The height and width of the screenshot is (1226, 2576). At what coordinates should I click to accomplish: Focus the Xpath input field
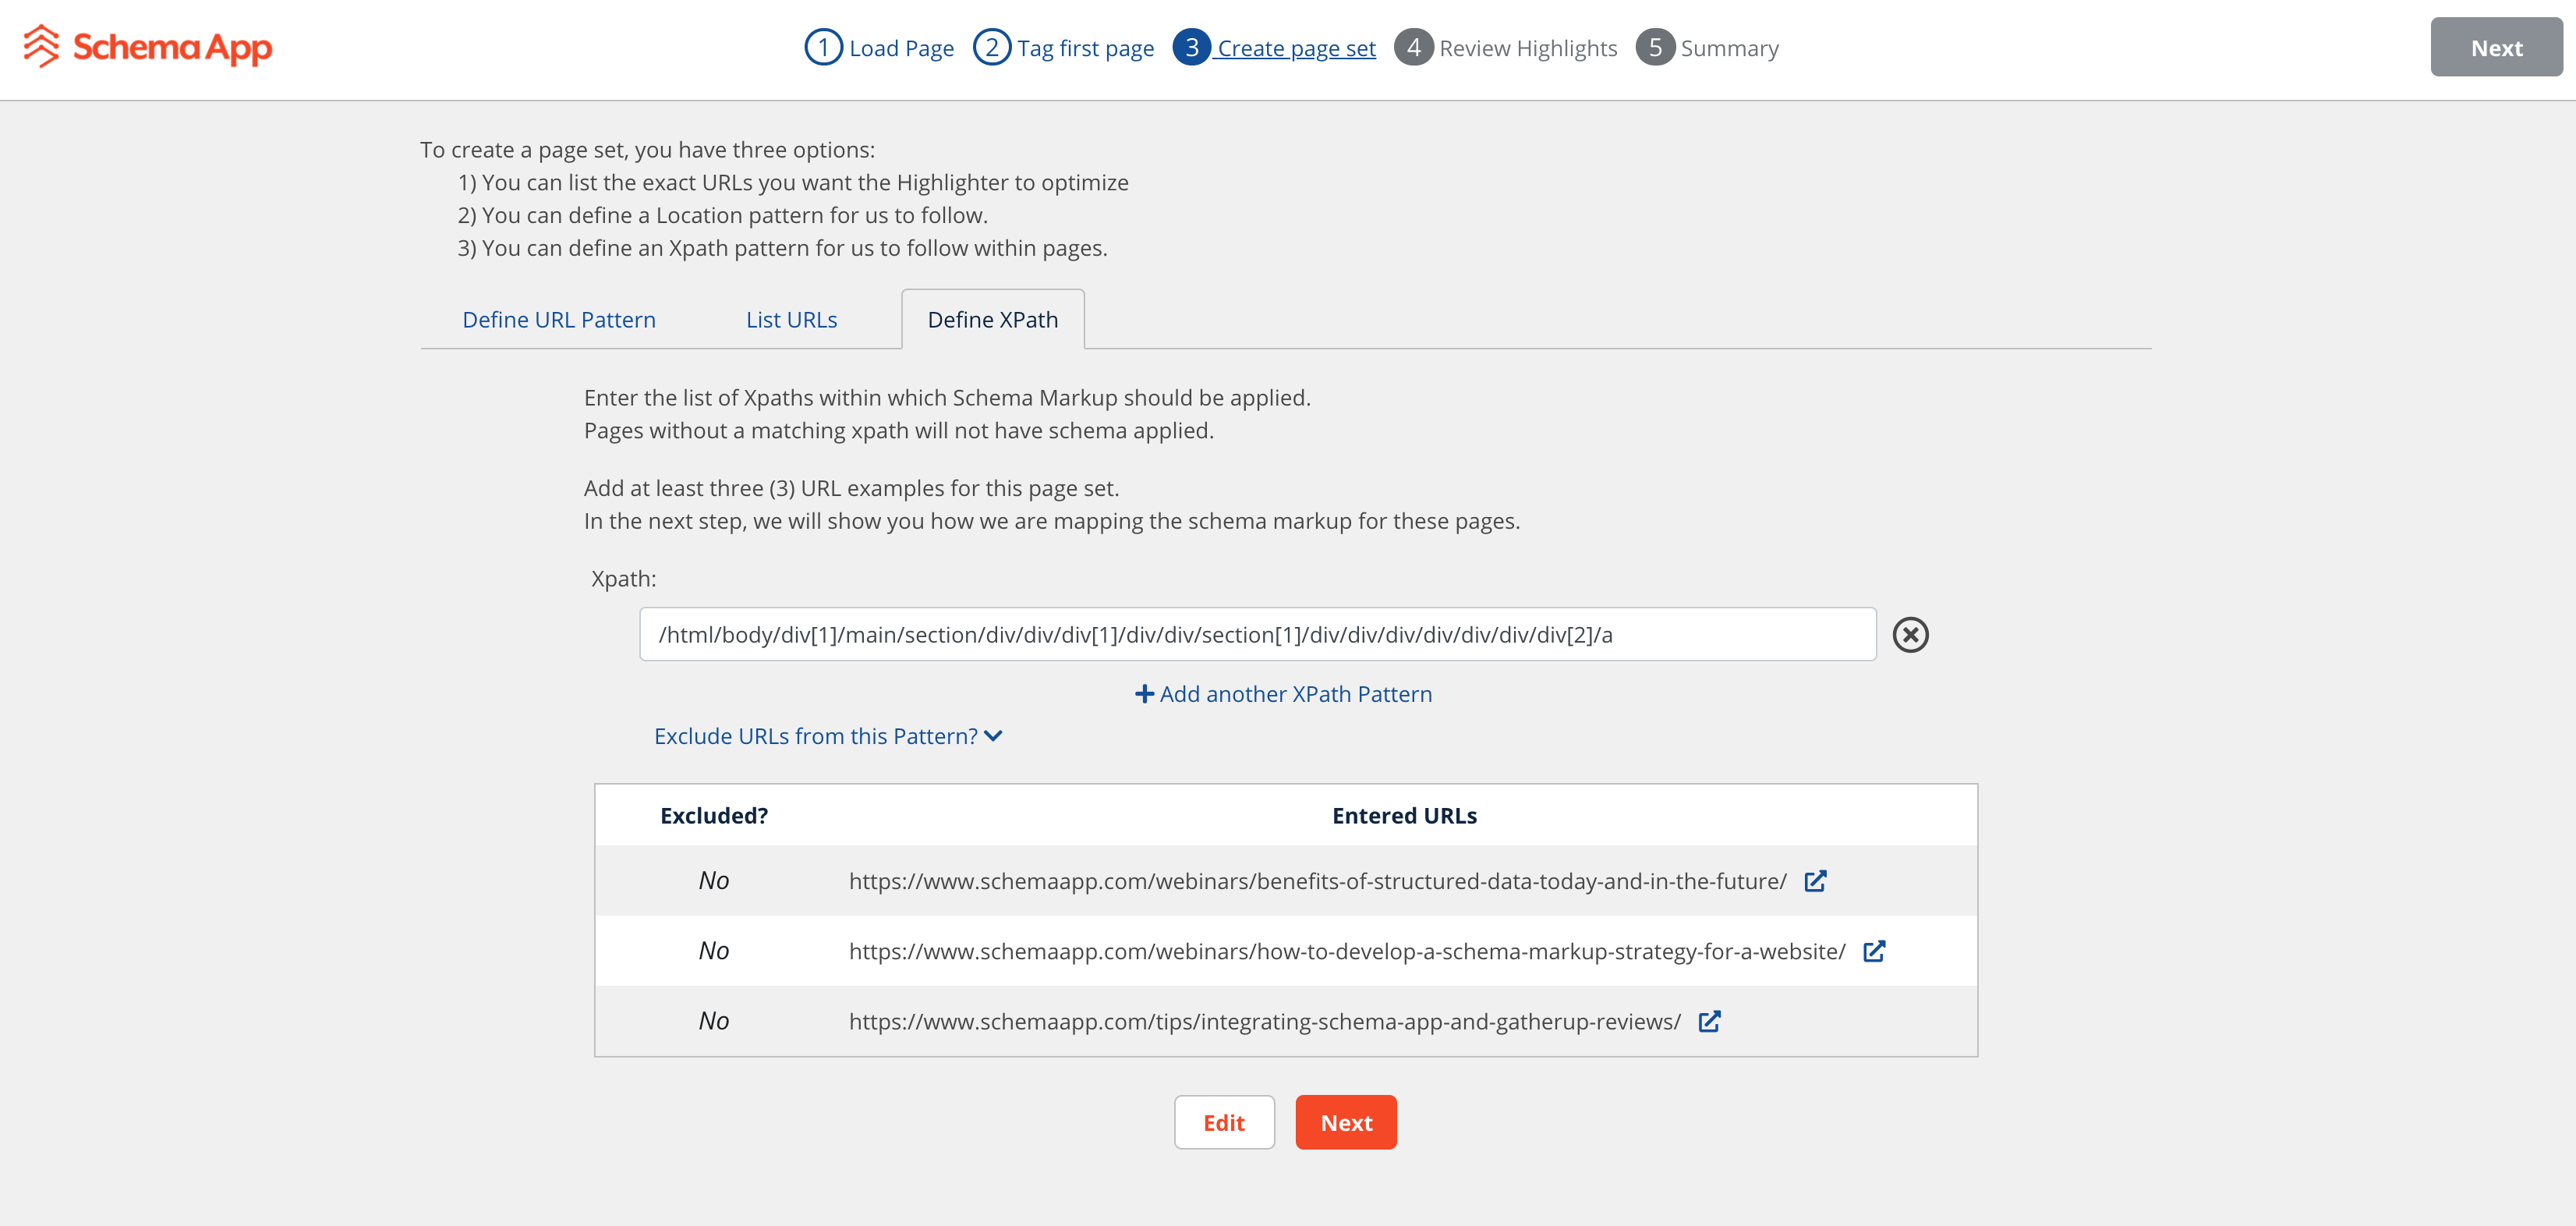click(x=1257, y=635)
